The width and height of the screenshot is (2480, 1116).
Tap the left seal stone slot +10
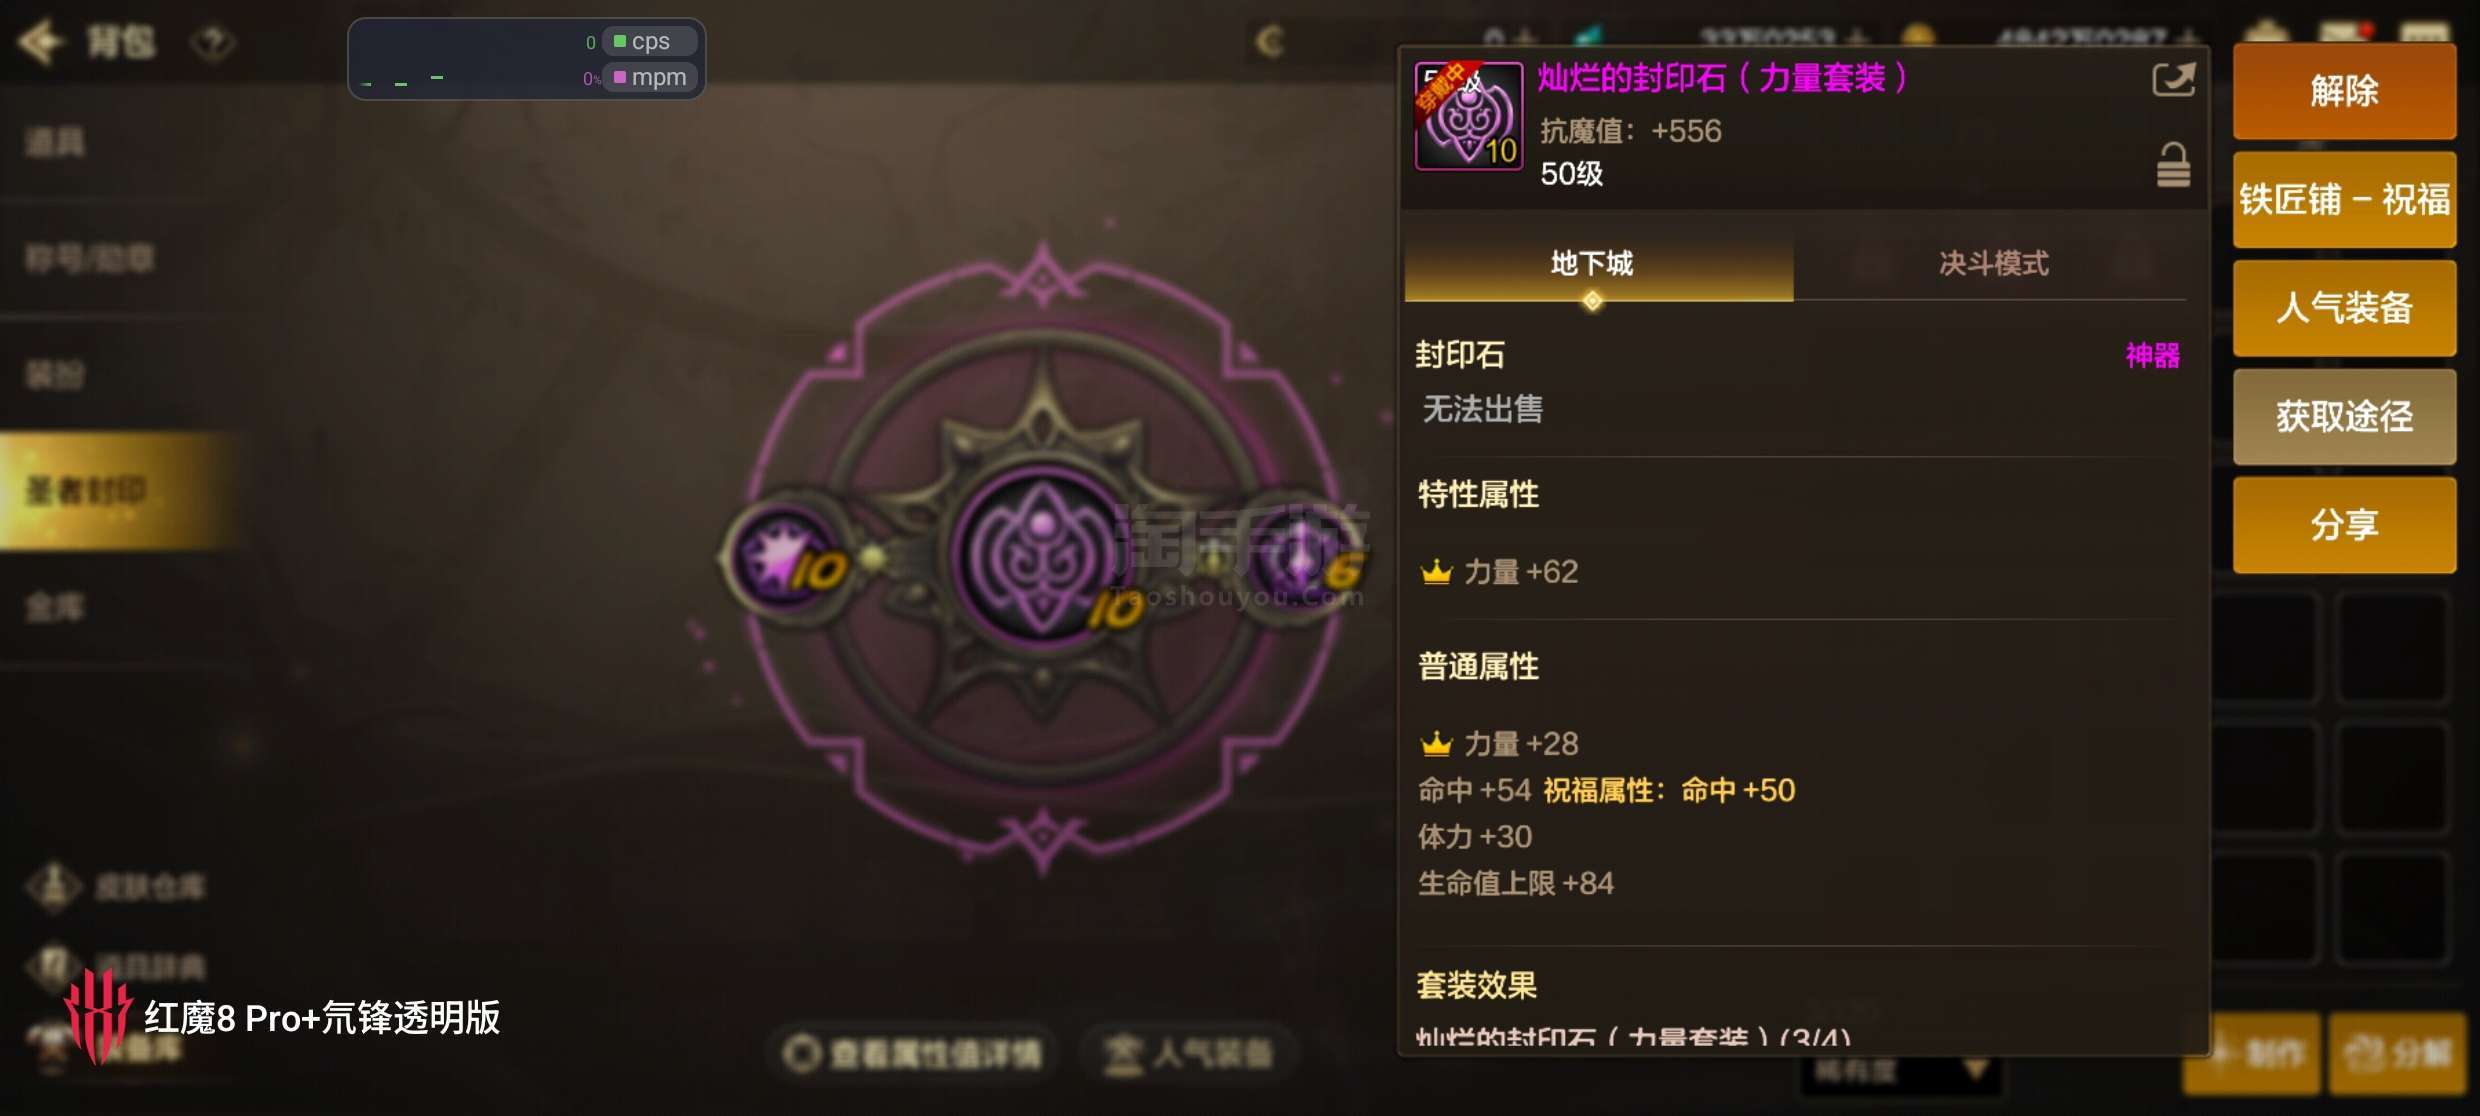(x=790, y=560)
